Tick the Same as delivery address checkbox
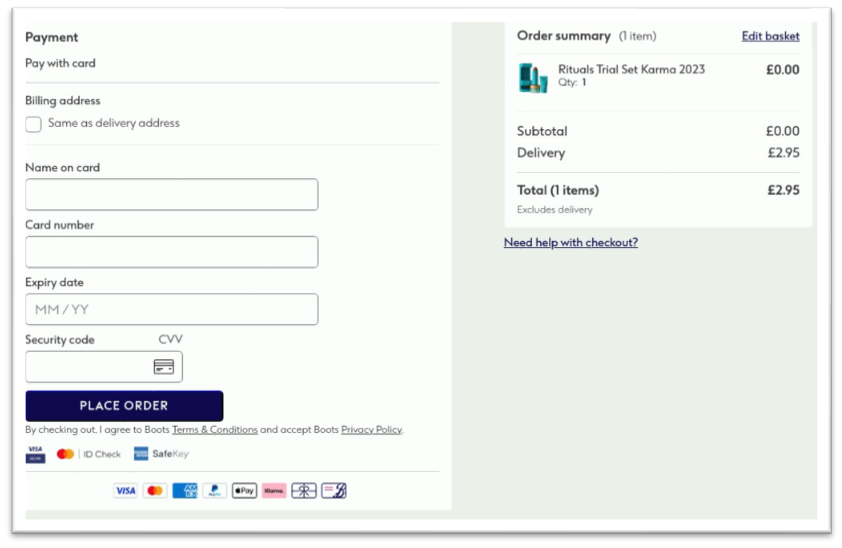The width and height of the screenshot is (842, 548). tap(33, 125)
